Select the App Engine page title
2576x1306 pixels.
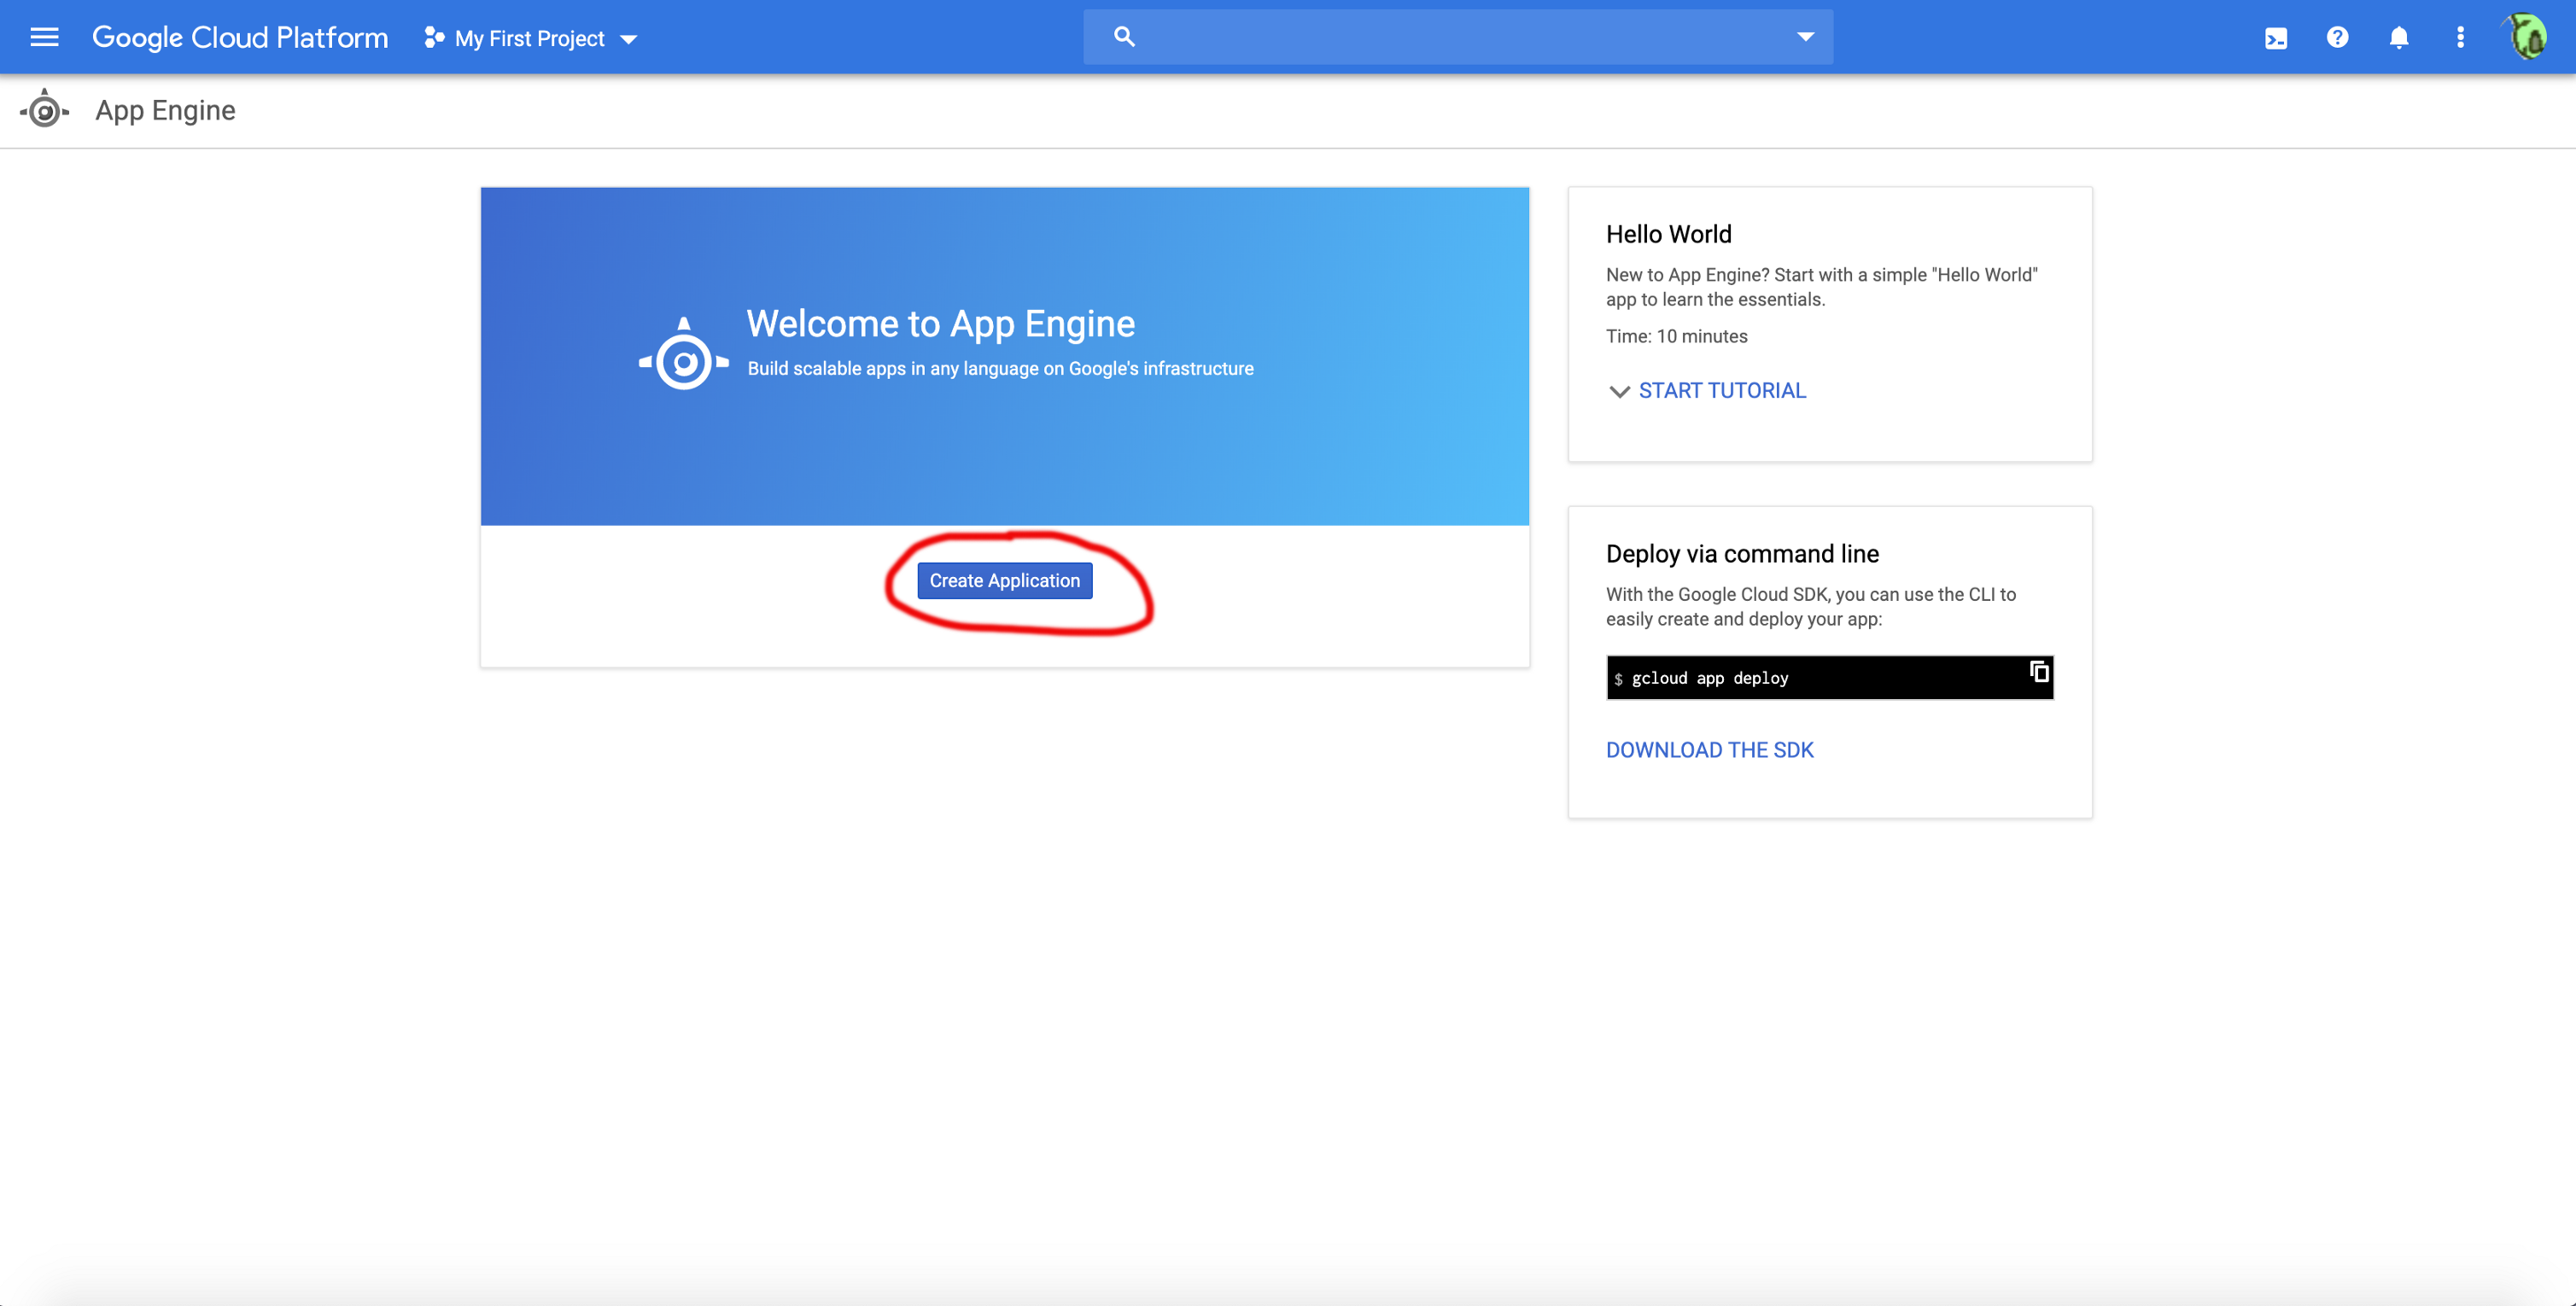coord(165,110)
